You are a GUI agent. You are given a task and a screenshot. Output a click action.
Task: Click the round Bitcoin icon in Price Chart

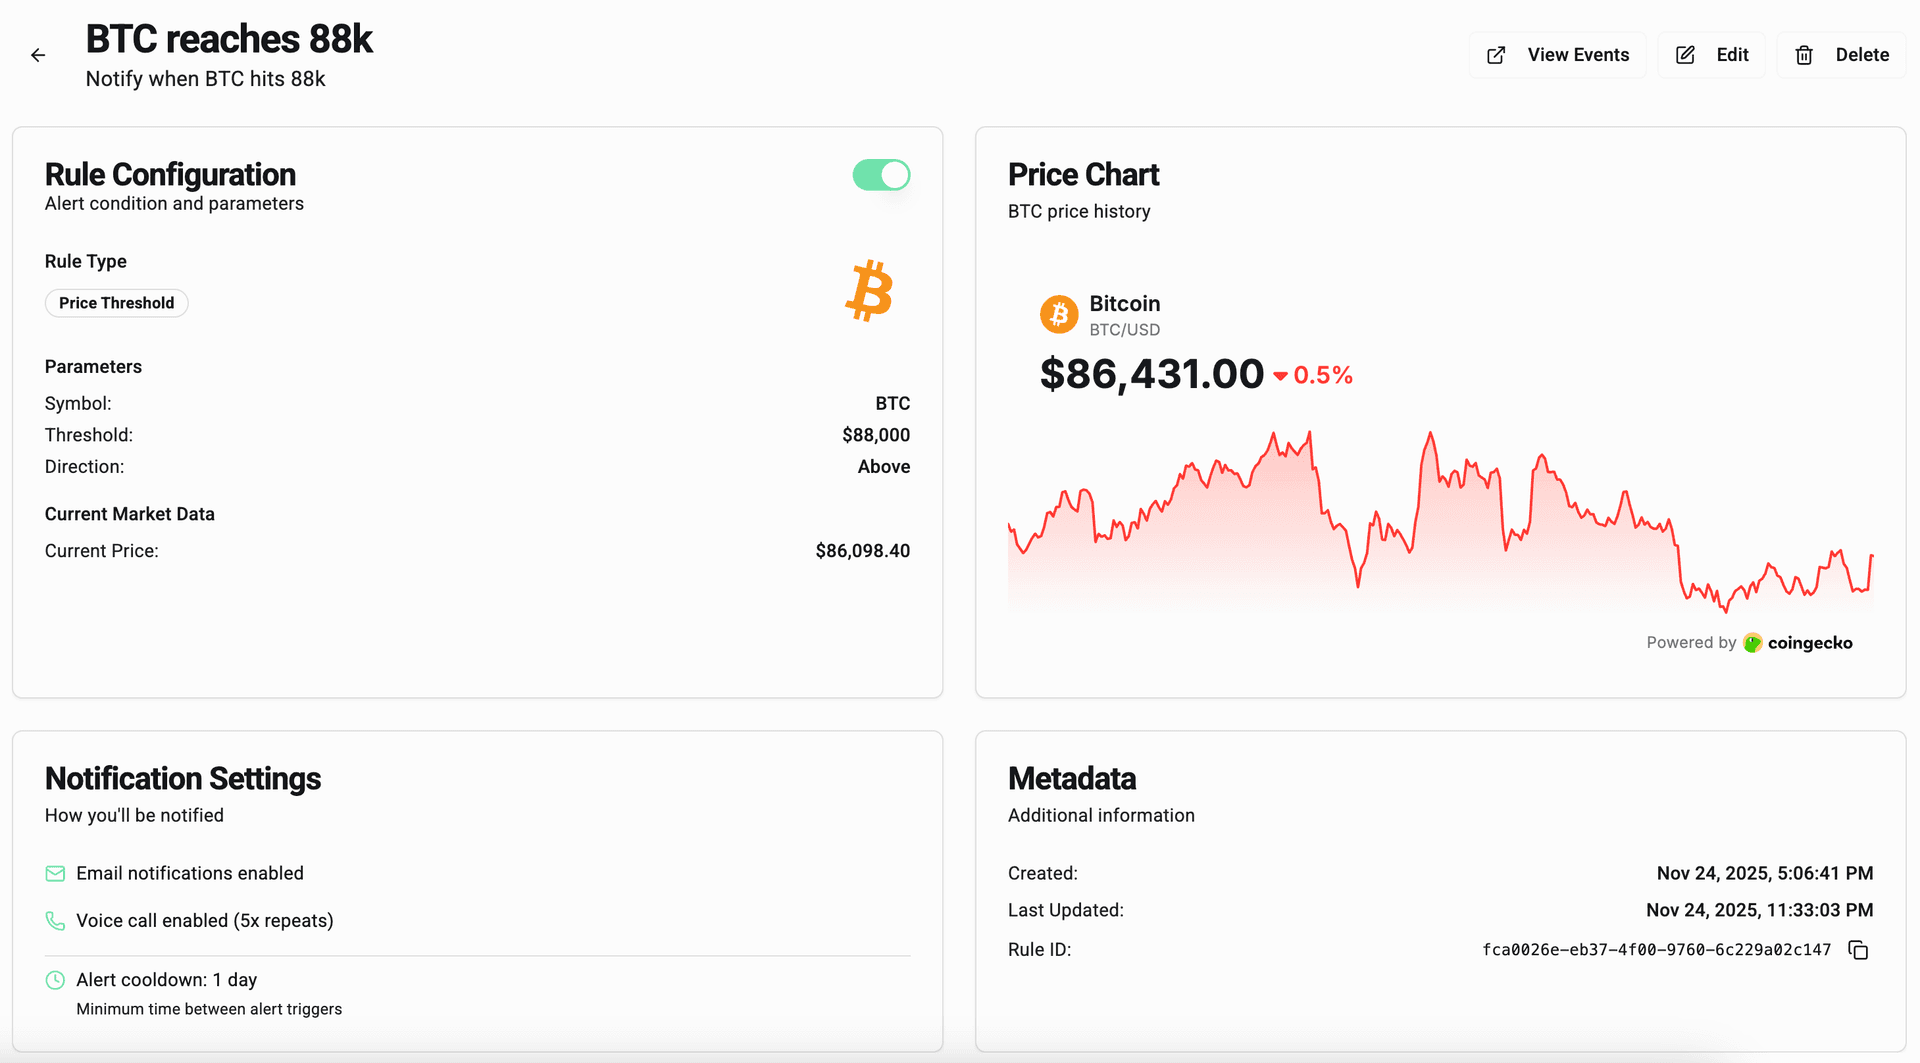point(1059,314)
